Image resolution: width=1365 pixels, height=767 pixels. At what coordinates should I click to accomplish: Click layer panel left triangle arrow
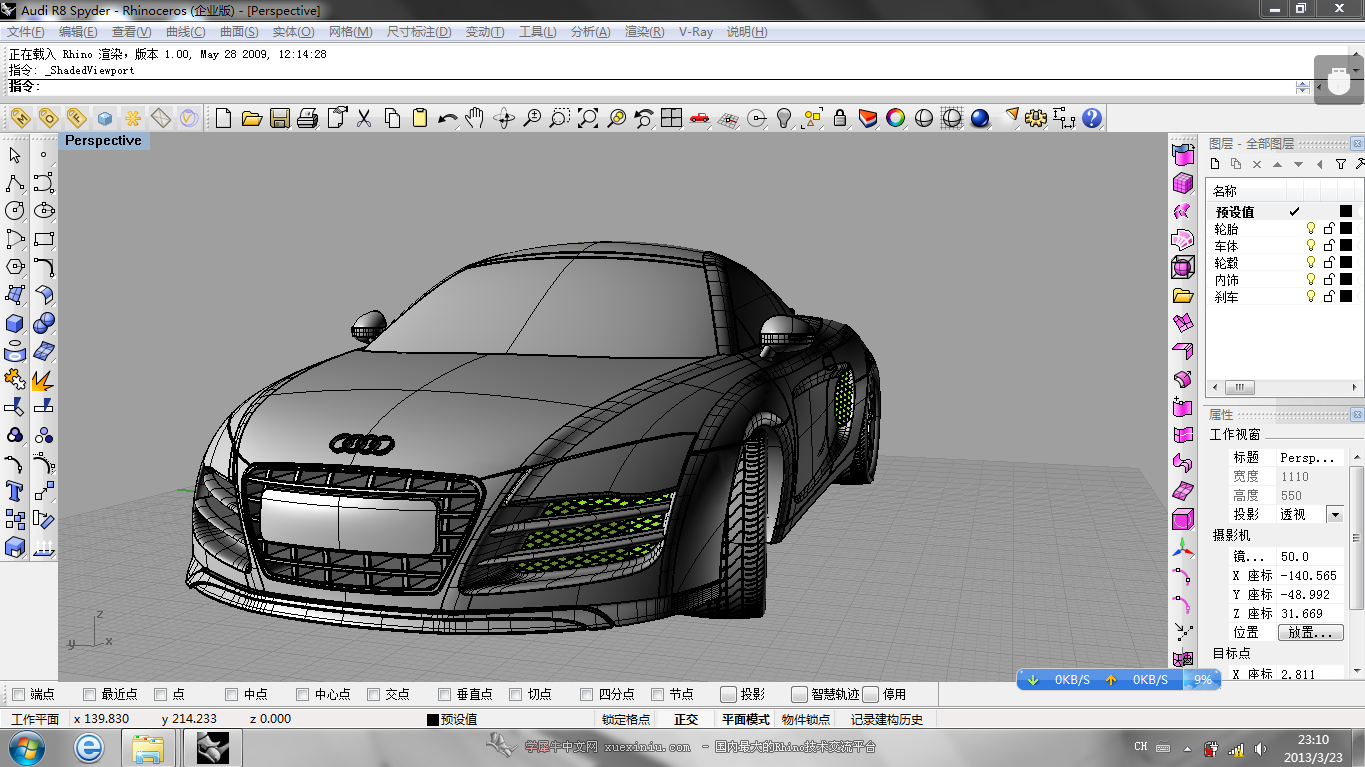coord(1320,164)
